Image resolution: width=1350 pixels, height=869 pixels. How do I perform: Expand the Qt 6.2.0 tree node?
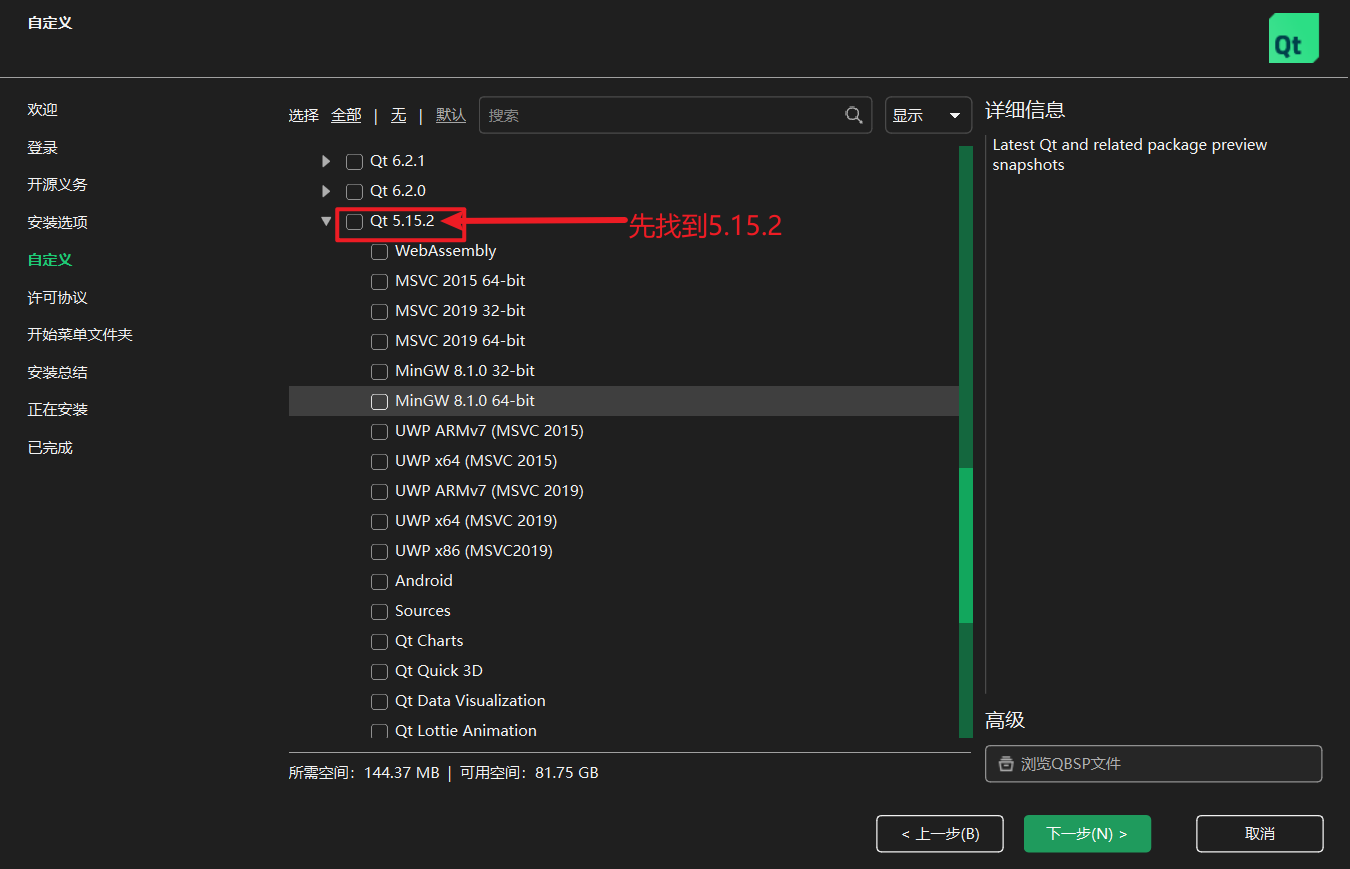pos(326,191)
